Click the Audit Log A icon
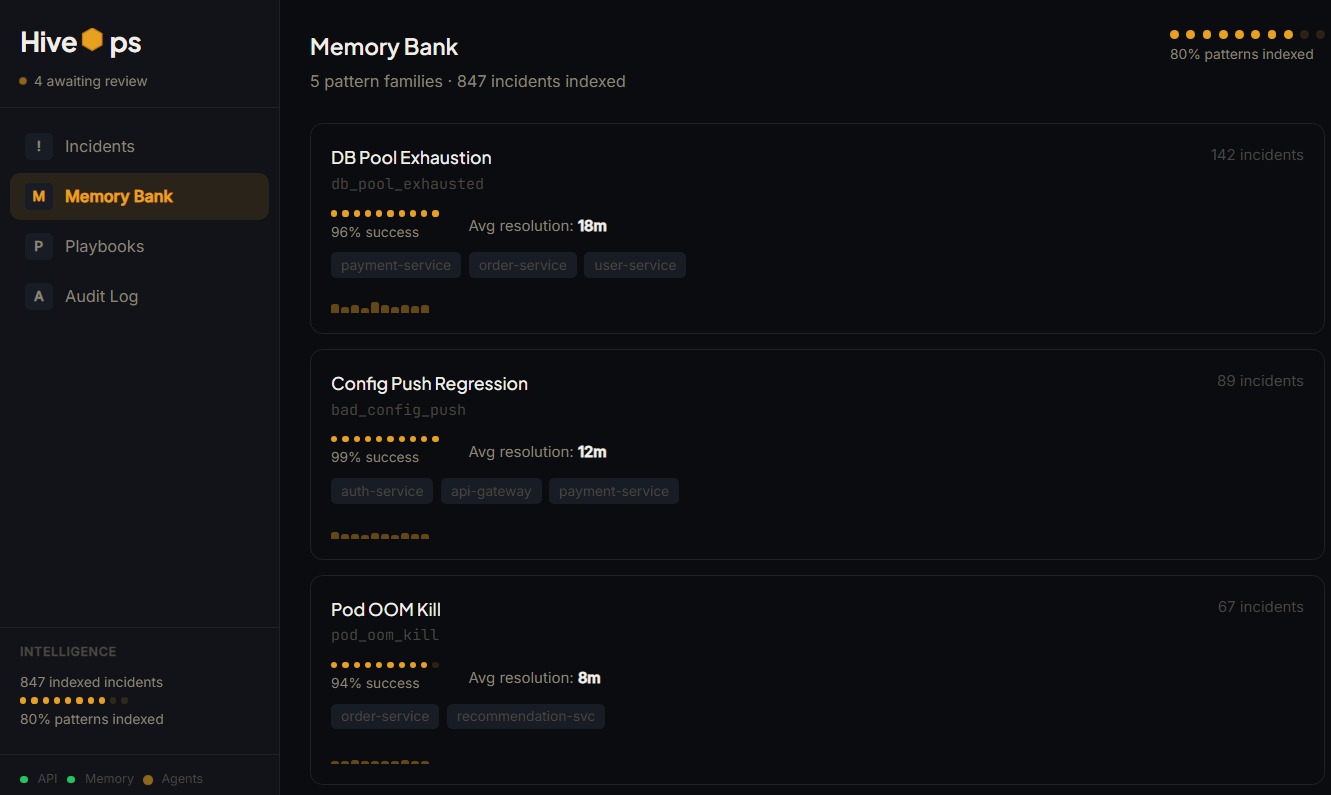This screenshot has height=795, width=1331. [x=39, y=296]
